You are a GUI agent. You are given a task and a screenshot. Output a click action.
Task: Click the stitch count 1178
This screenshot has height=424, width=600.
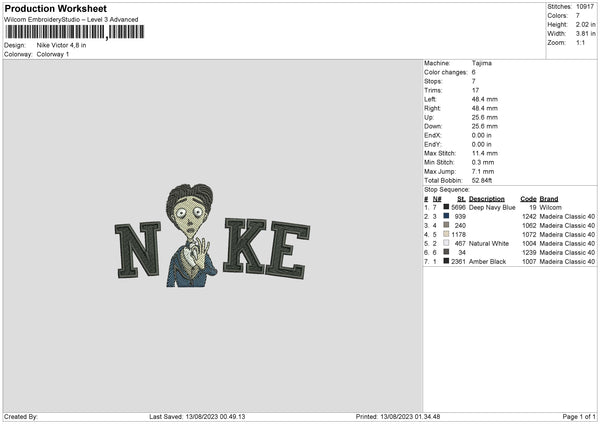pos(458,235)
